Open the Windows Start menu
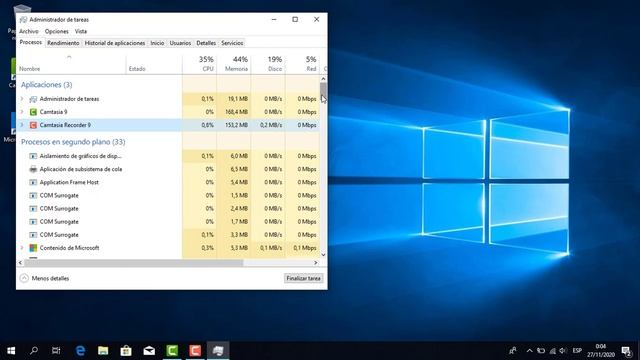Viewport: 640px width, 360px height. pos(11,351)
